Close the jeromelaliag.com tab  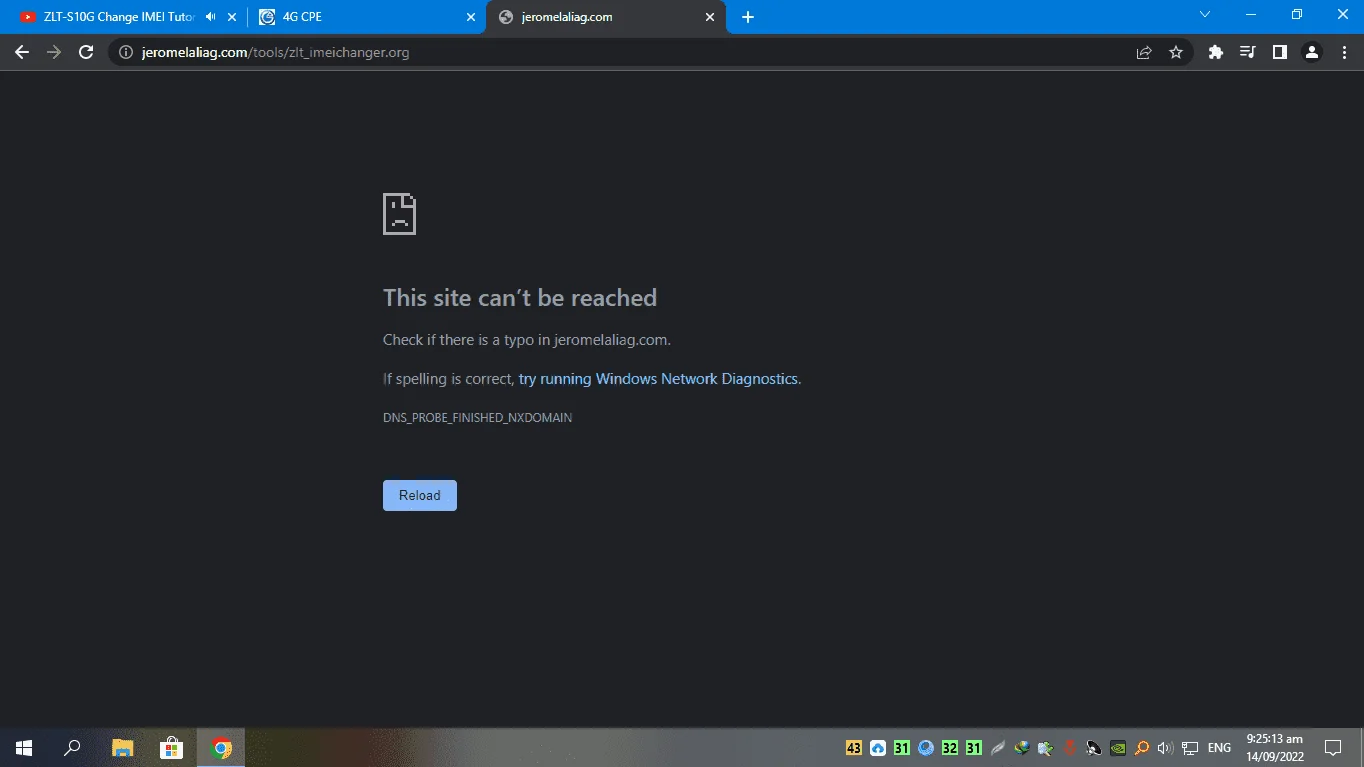(711, 17)
